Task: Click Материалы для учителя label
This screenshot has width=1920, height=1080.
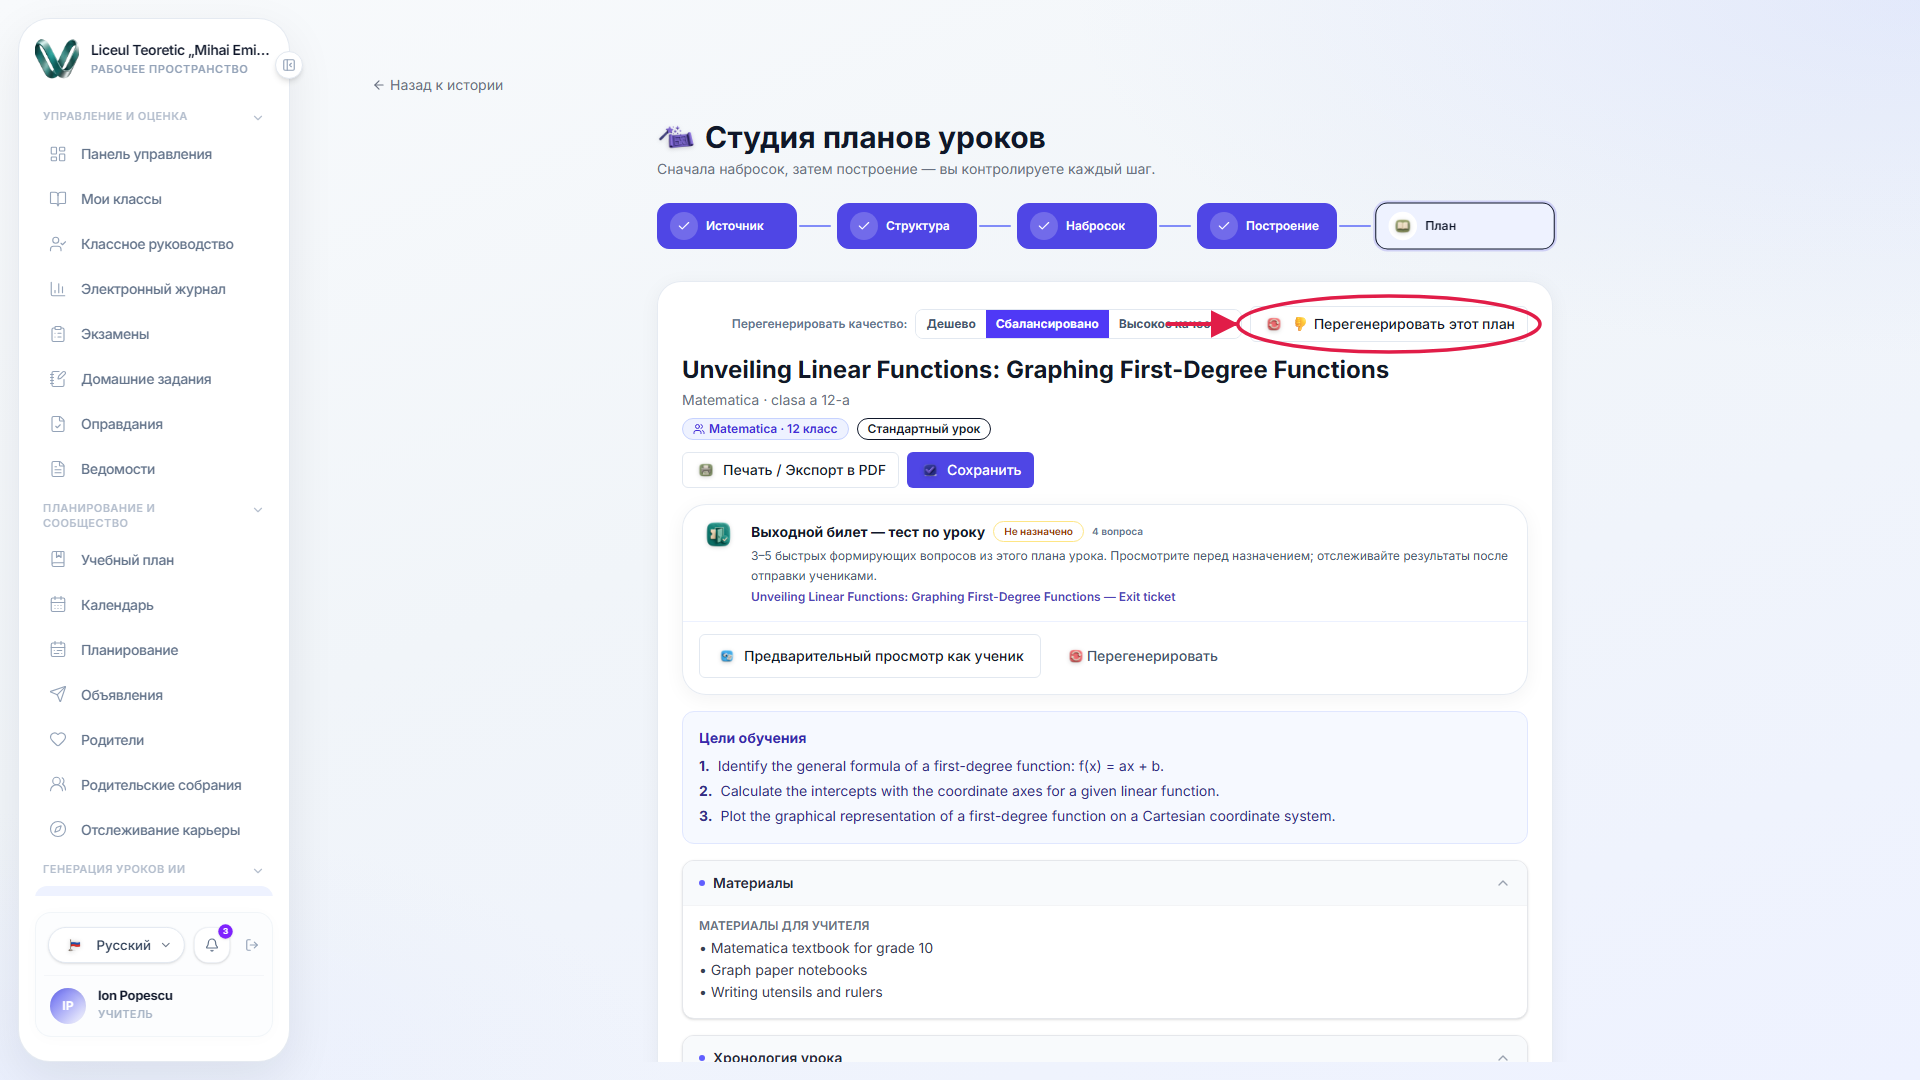Action: [784, 926]
